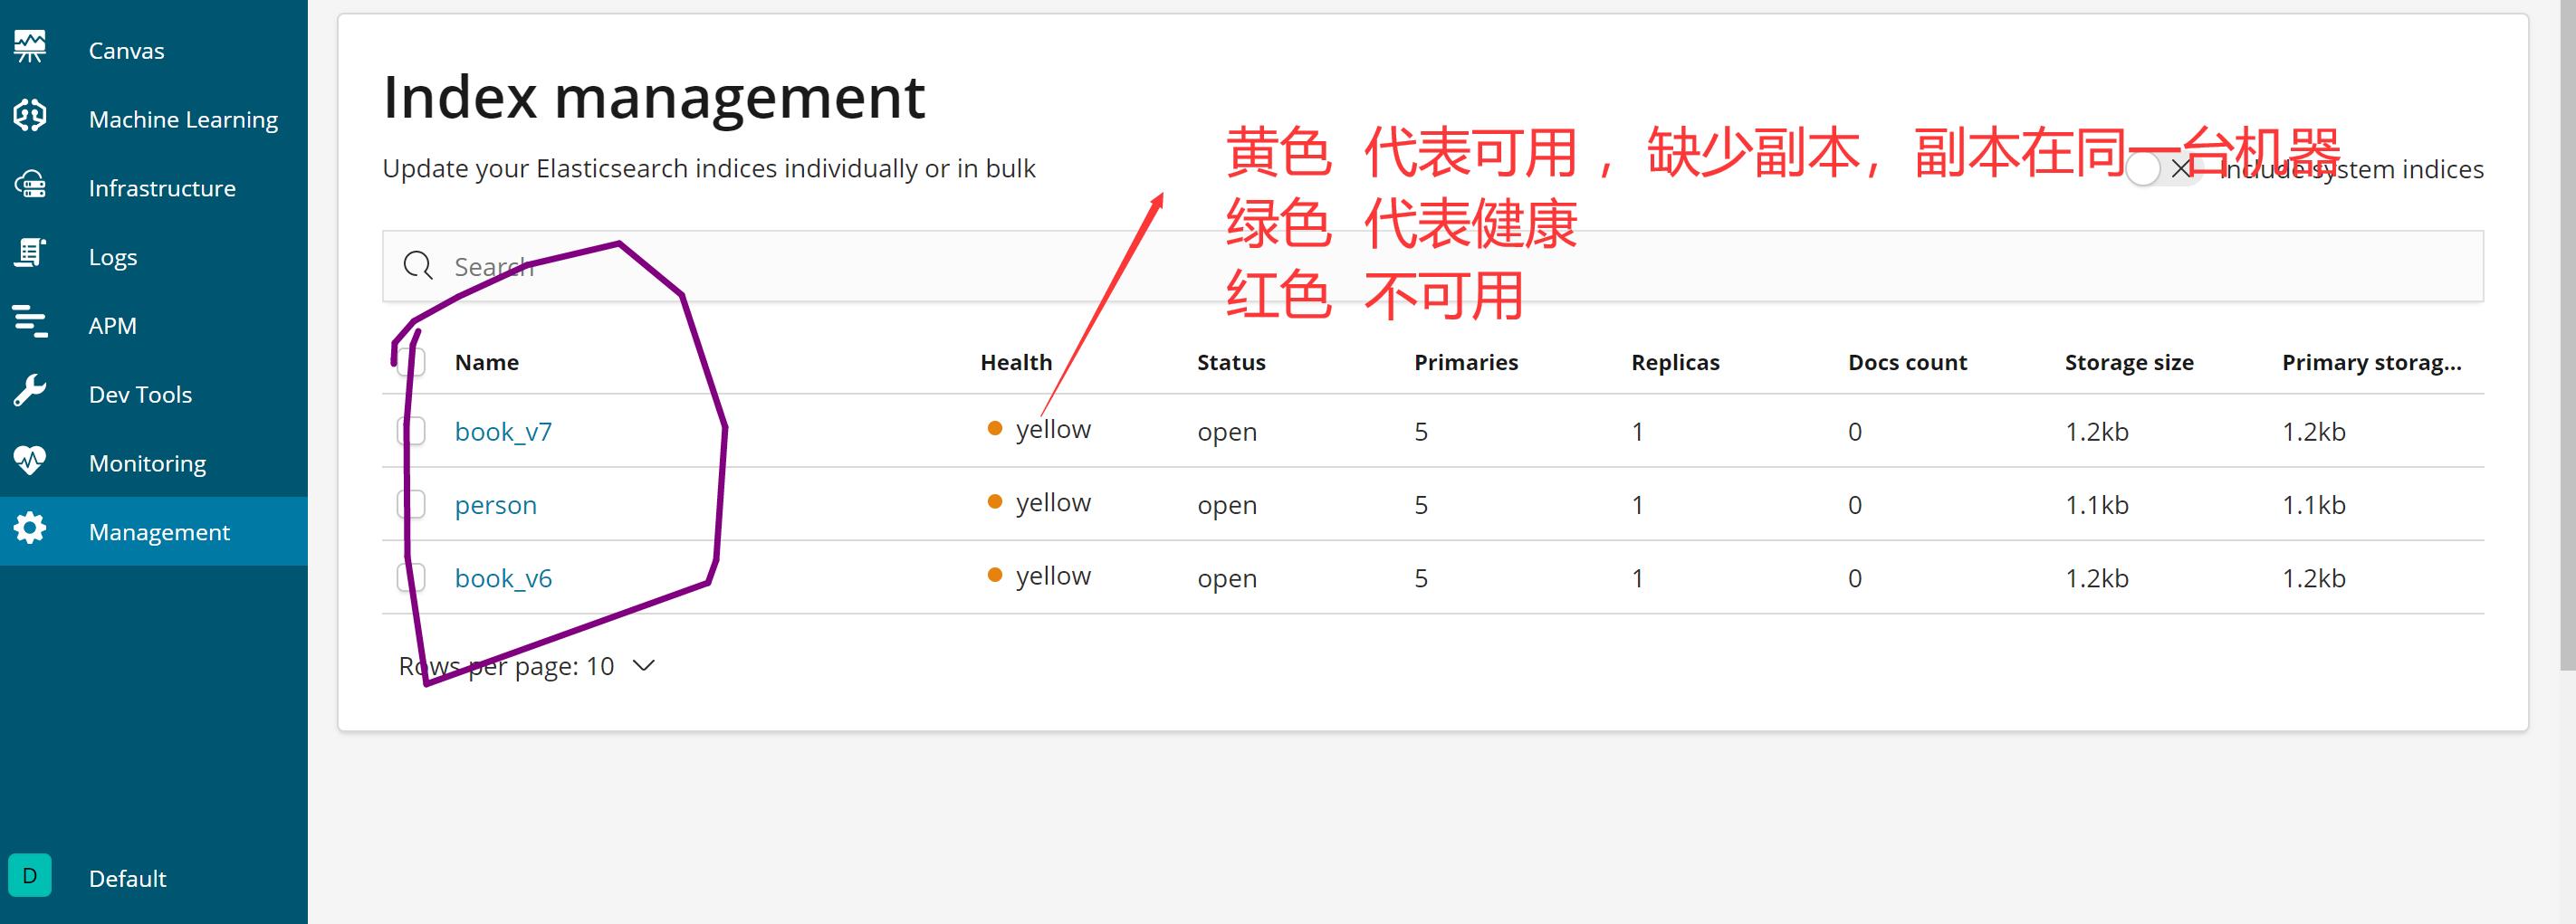Click the 1.1kb storage size for person

(2097, 505)
